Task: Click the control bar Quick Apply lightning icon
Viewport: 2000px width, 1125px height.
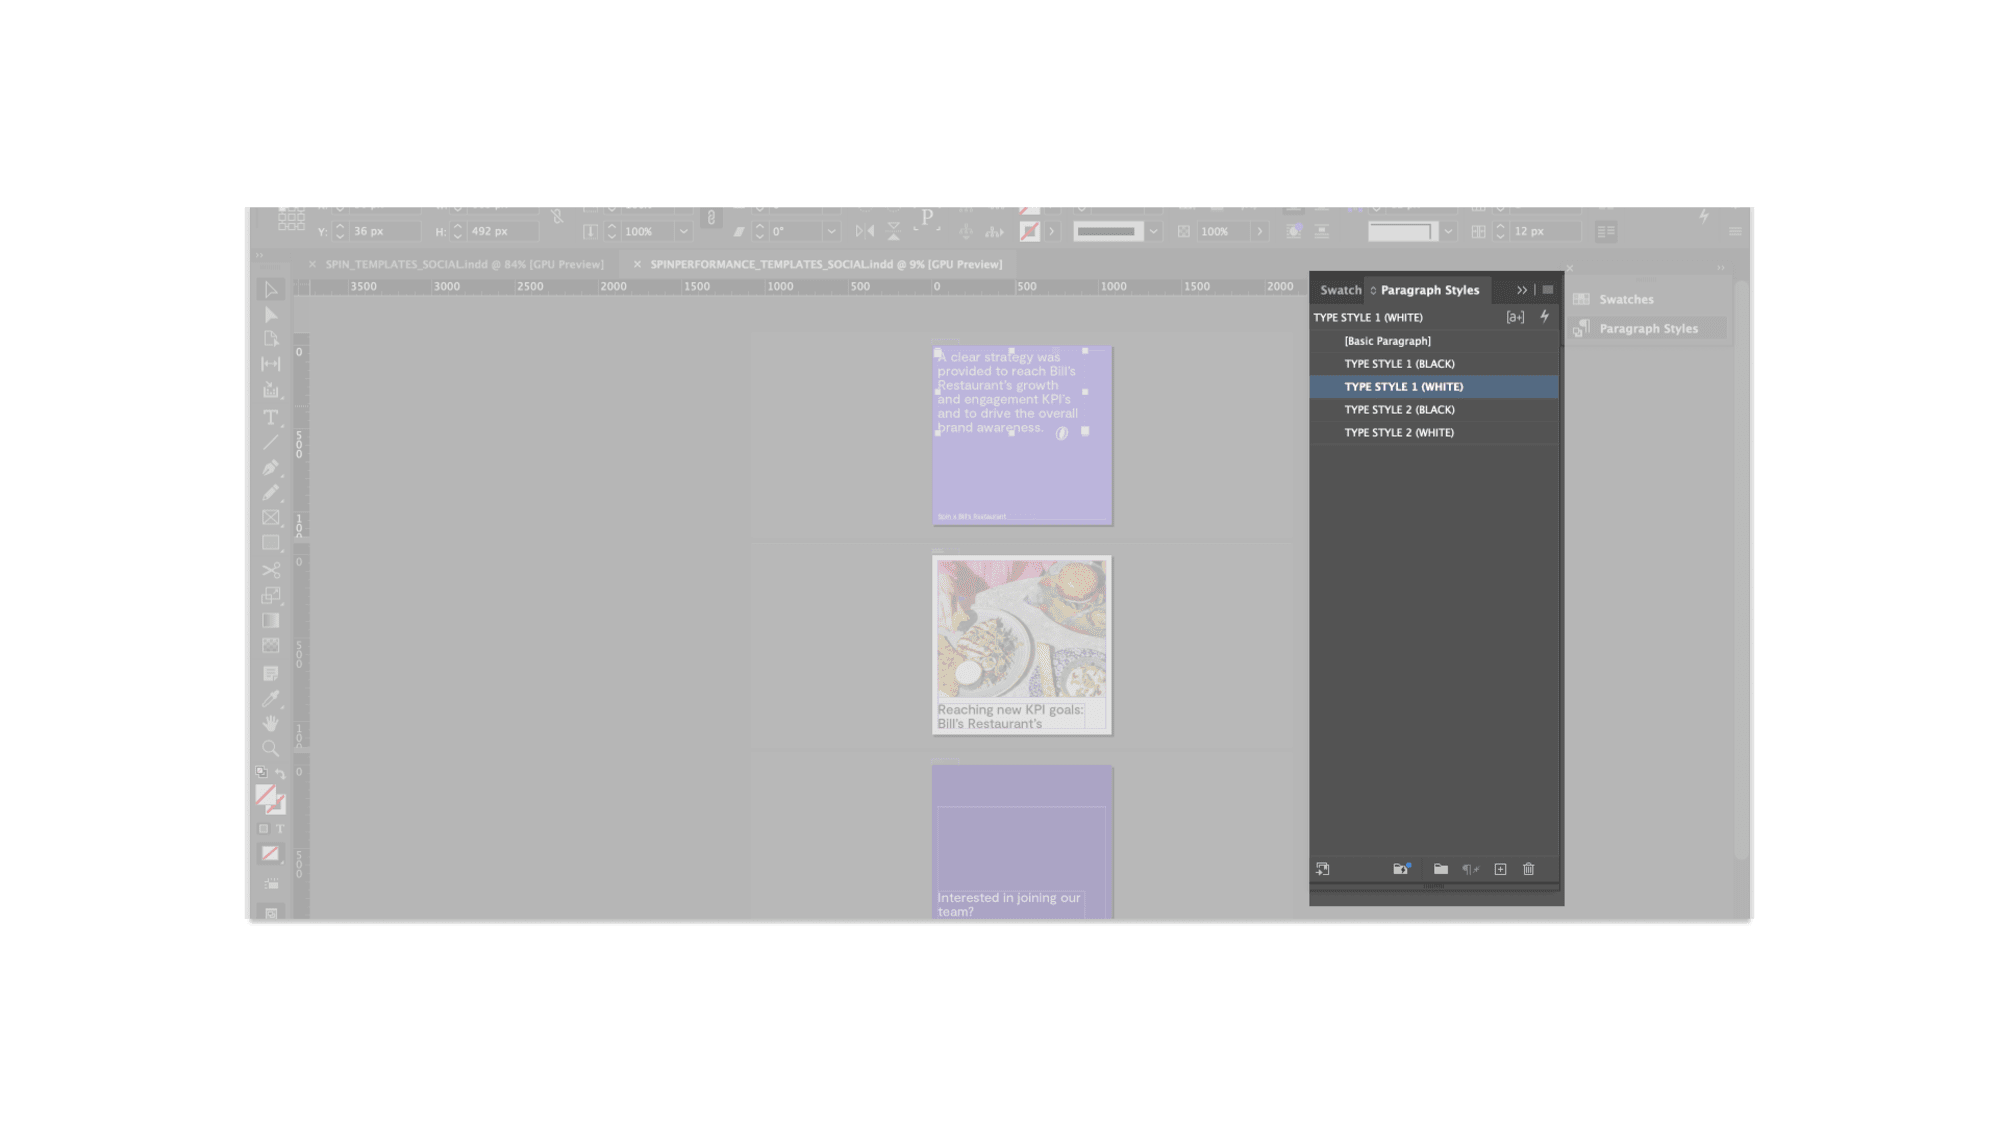Action: click(x=1704, y=216)
